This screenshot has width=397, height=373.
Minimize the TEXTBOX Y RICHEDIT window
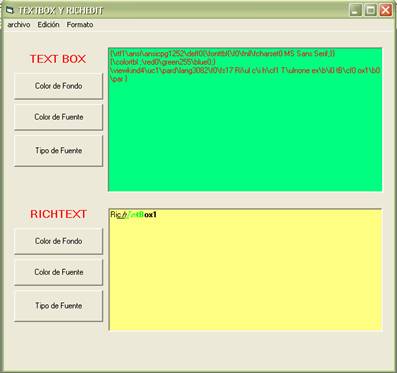click(x=356, y=10)
